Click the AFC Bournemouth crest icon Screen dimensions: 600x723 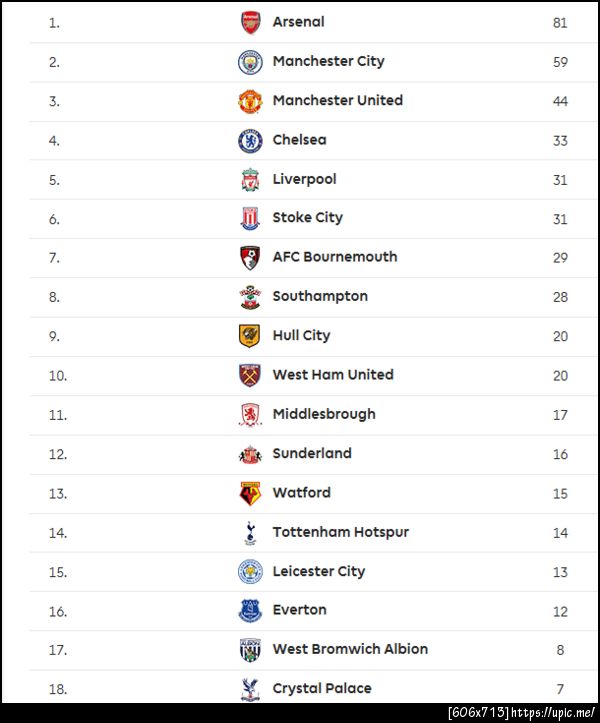(250, 258)
